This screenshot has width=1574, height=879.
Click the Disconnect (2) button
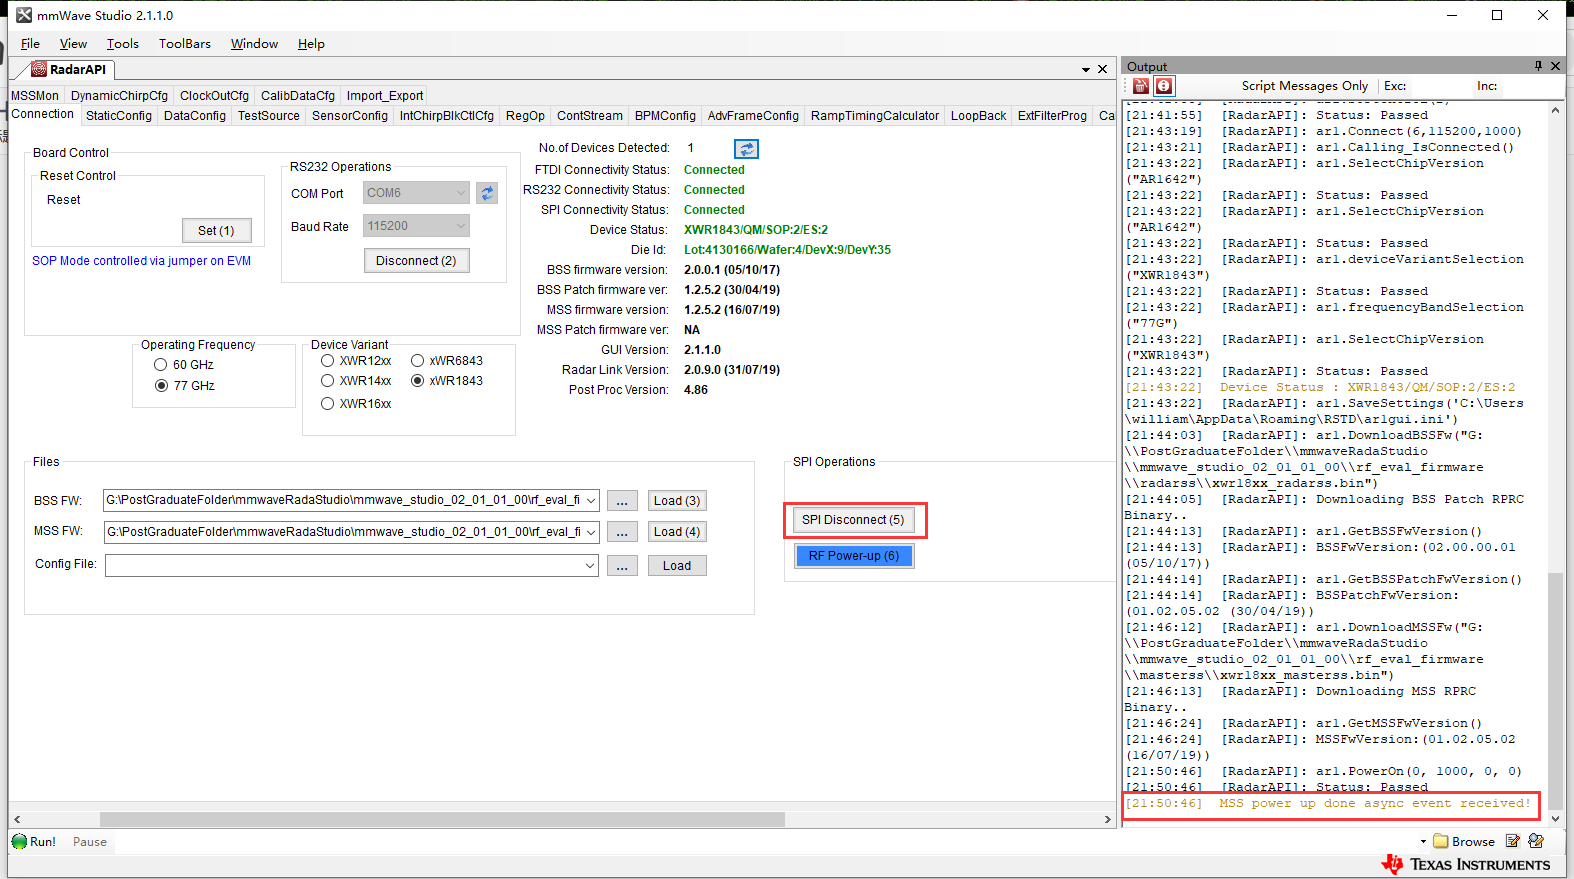click(x=416, y=261)
